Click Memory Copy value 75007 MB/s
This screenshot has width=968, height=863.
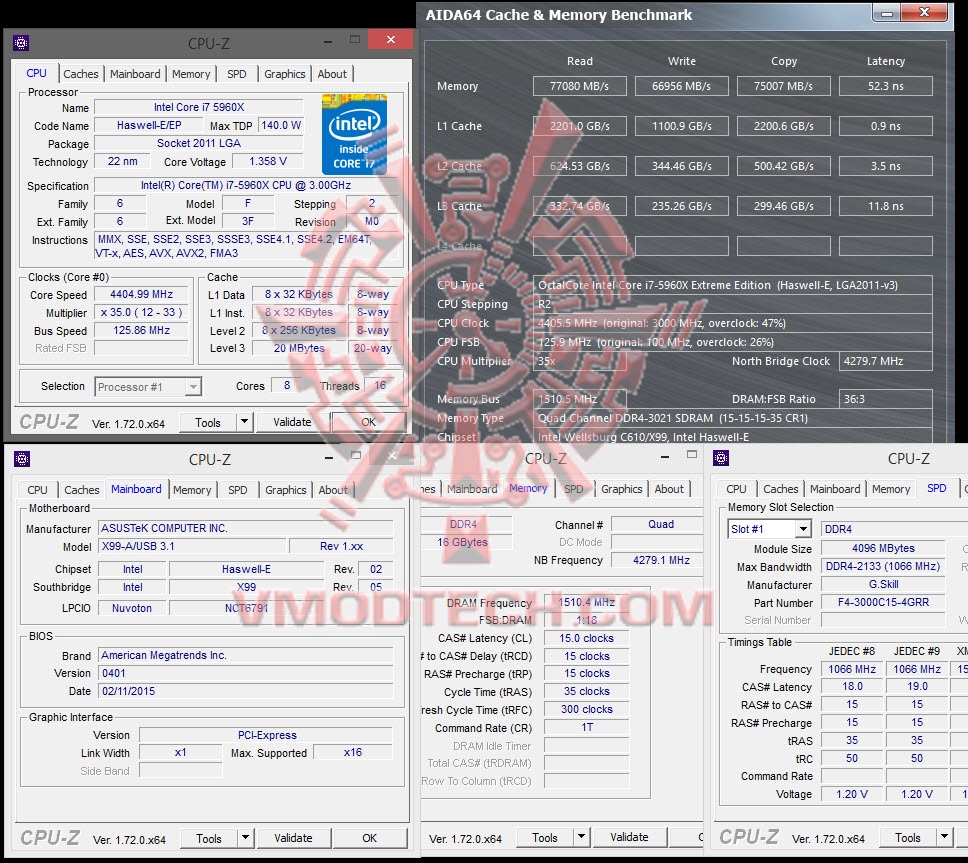783,86
